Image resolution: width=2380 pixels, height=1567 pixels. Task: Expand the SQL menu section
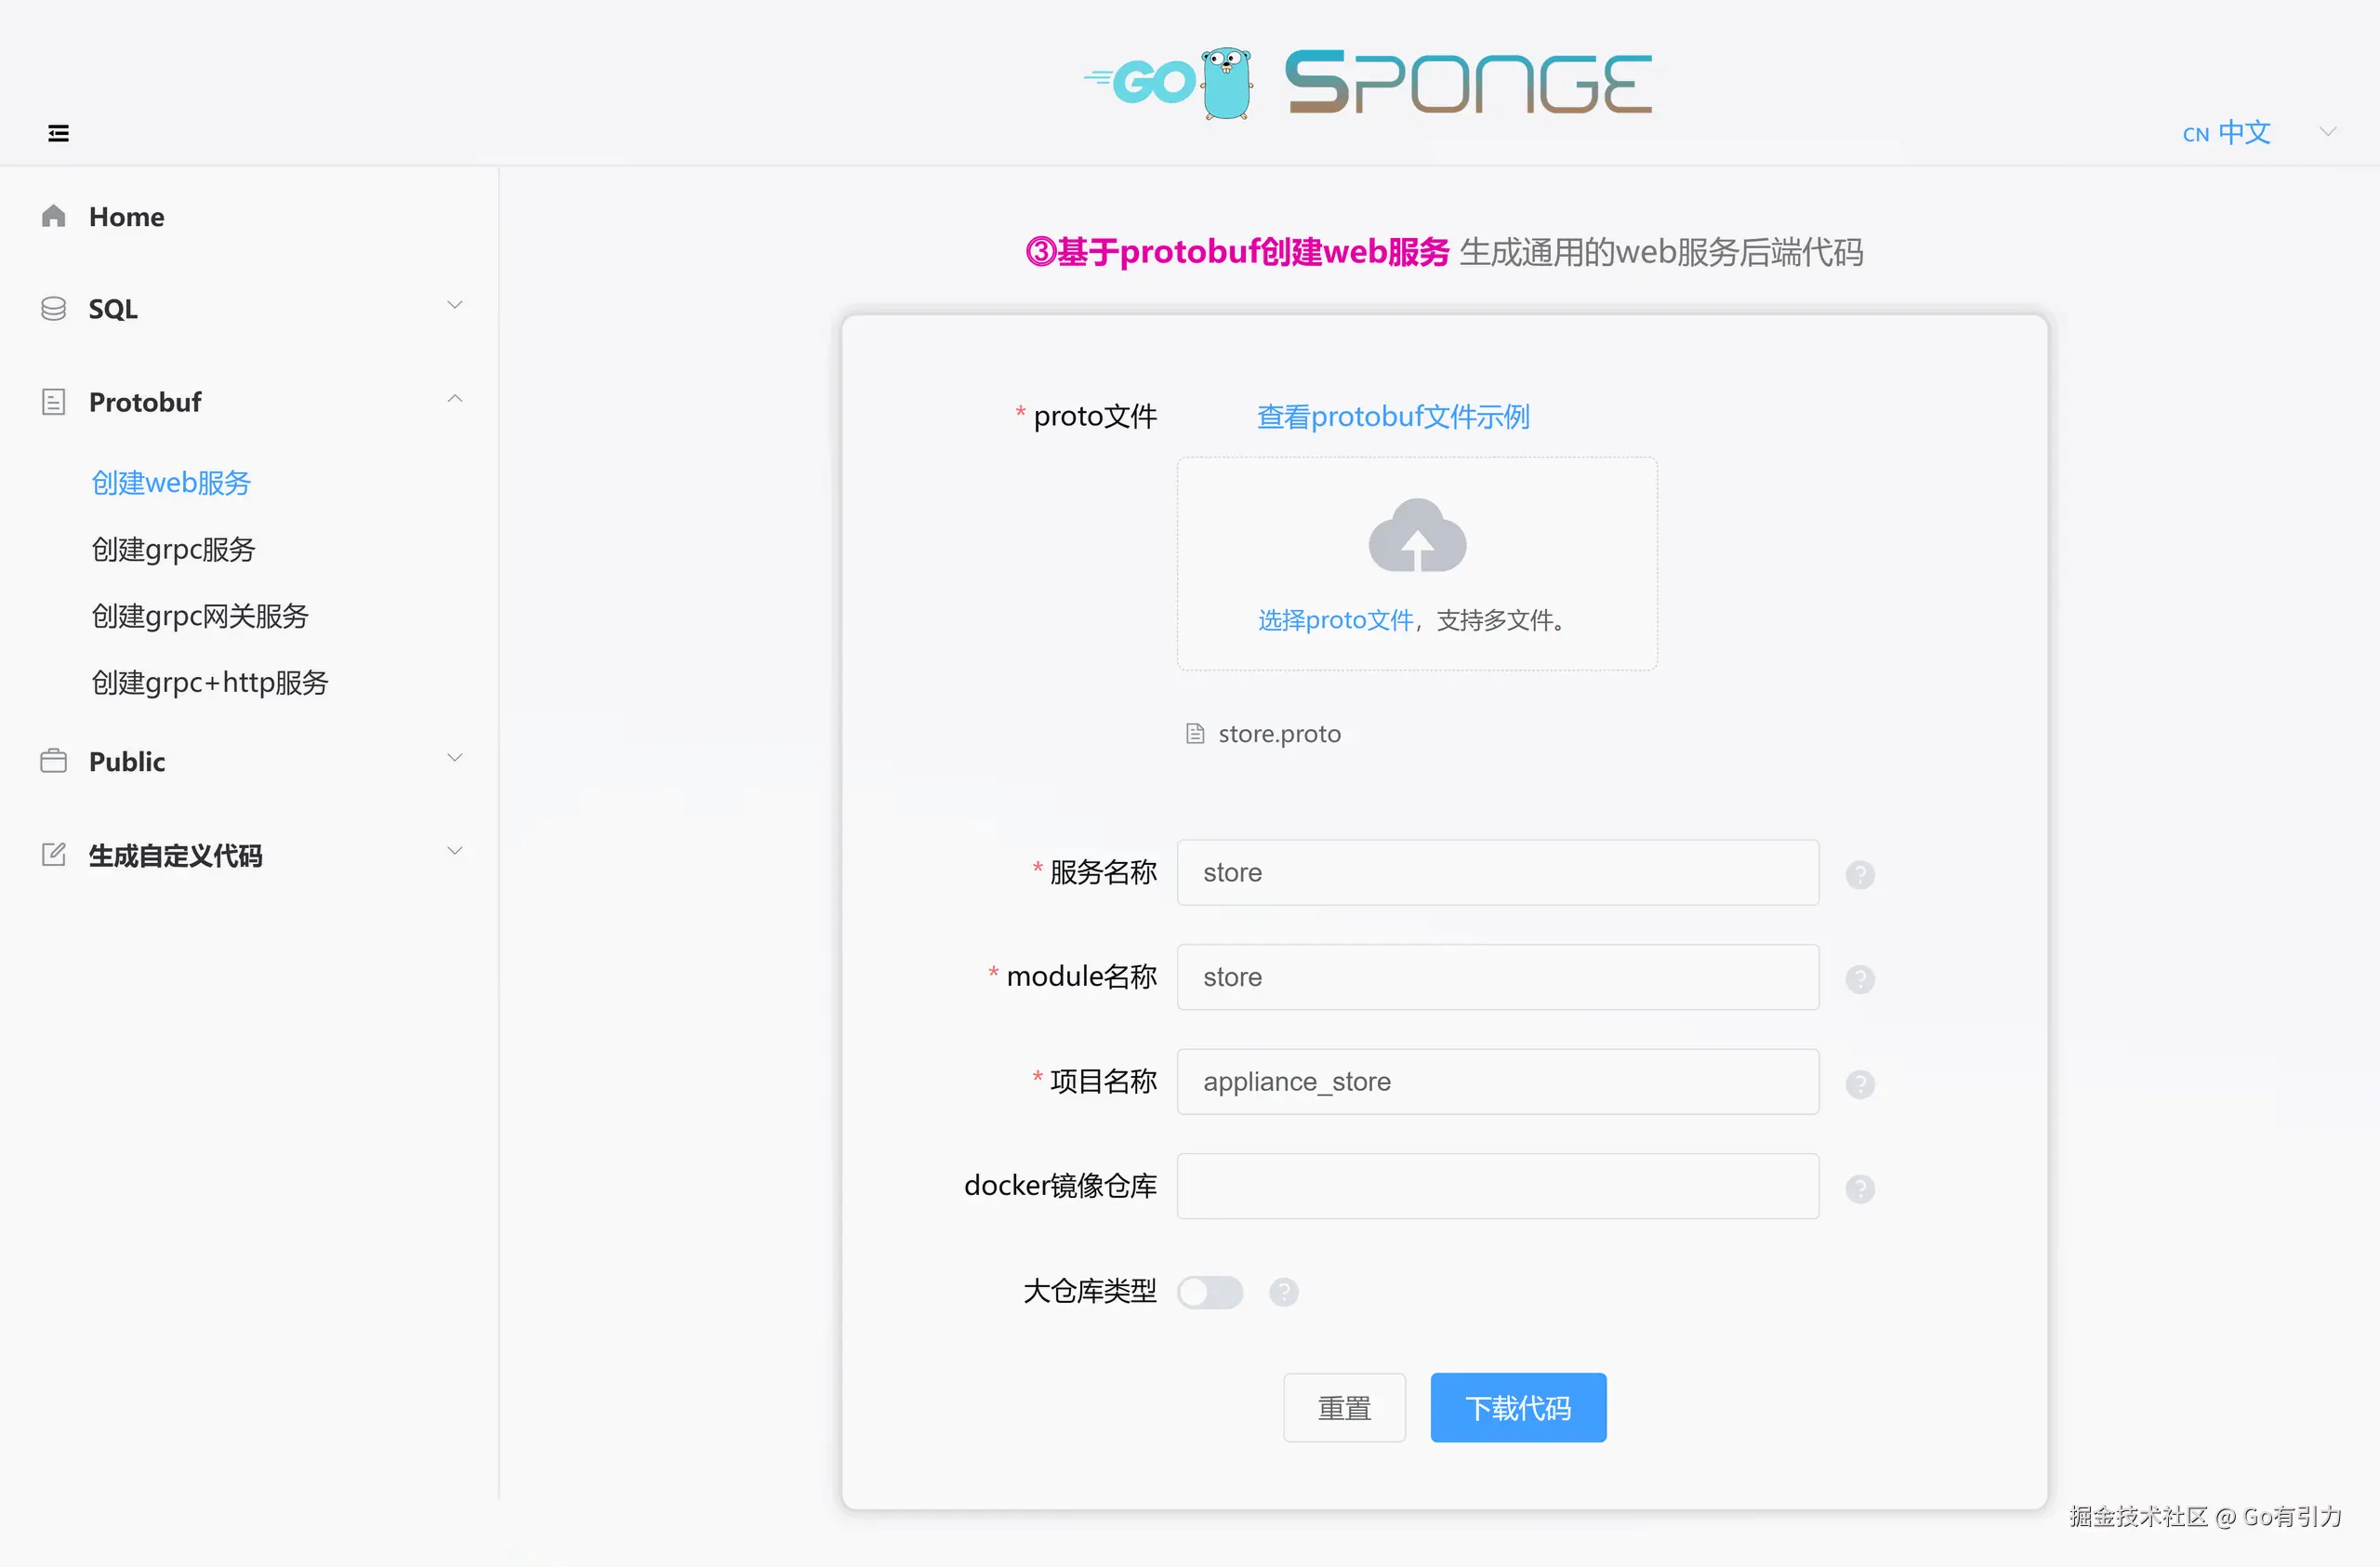click(x=250, y=308)
